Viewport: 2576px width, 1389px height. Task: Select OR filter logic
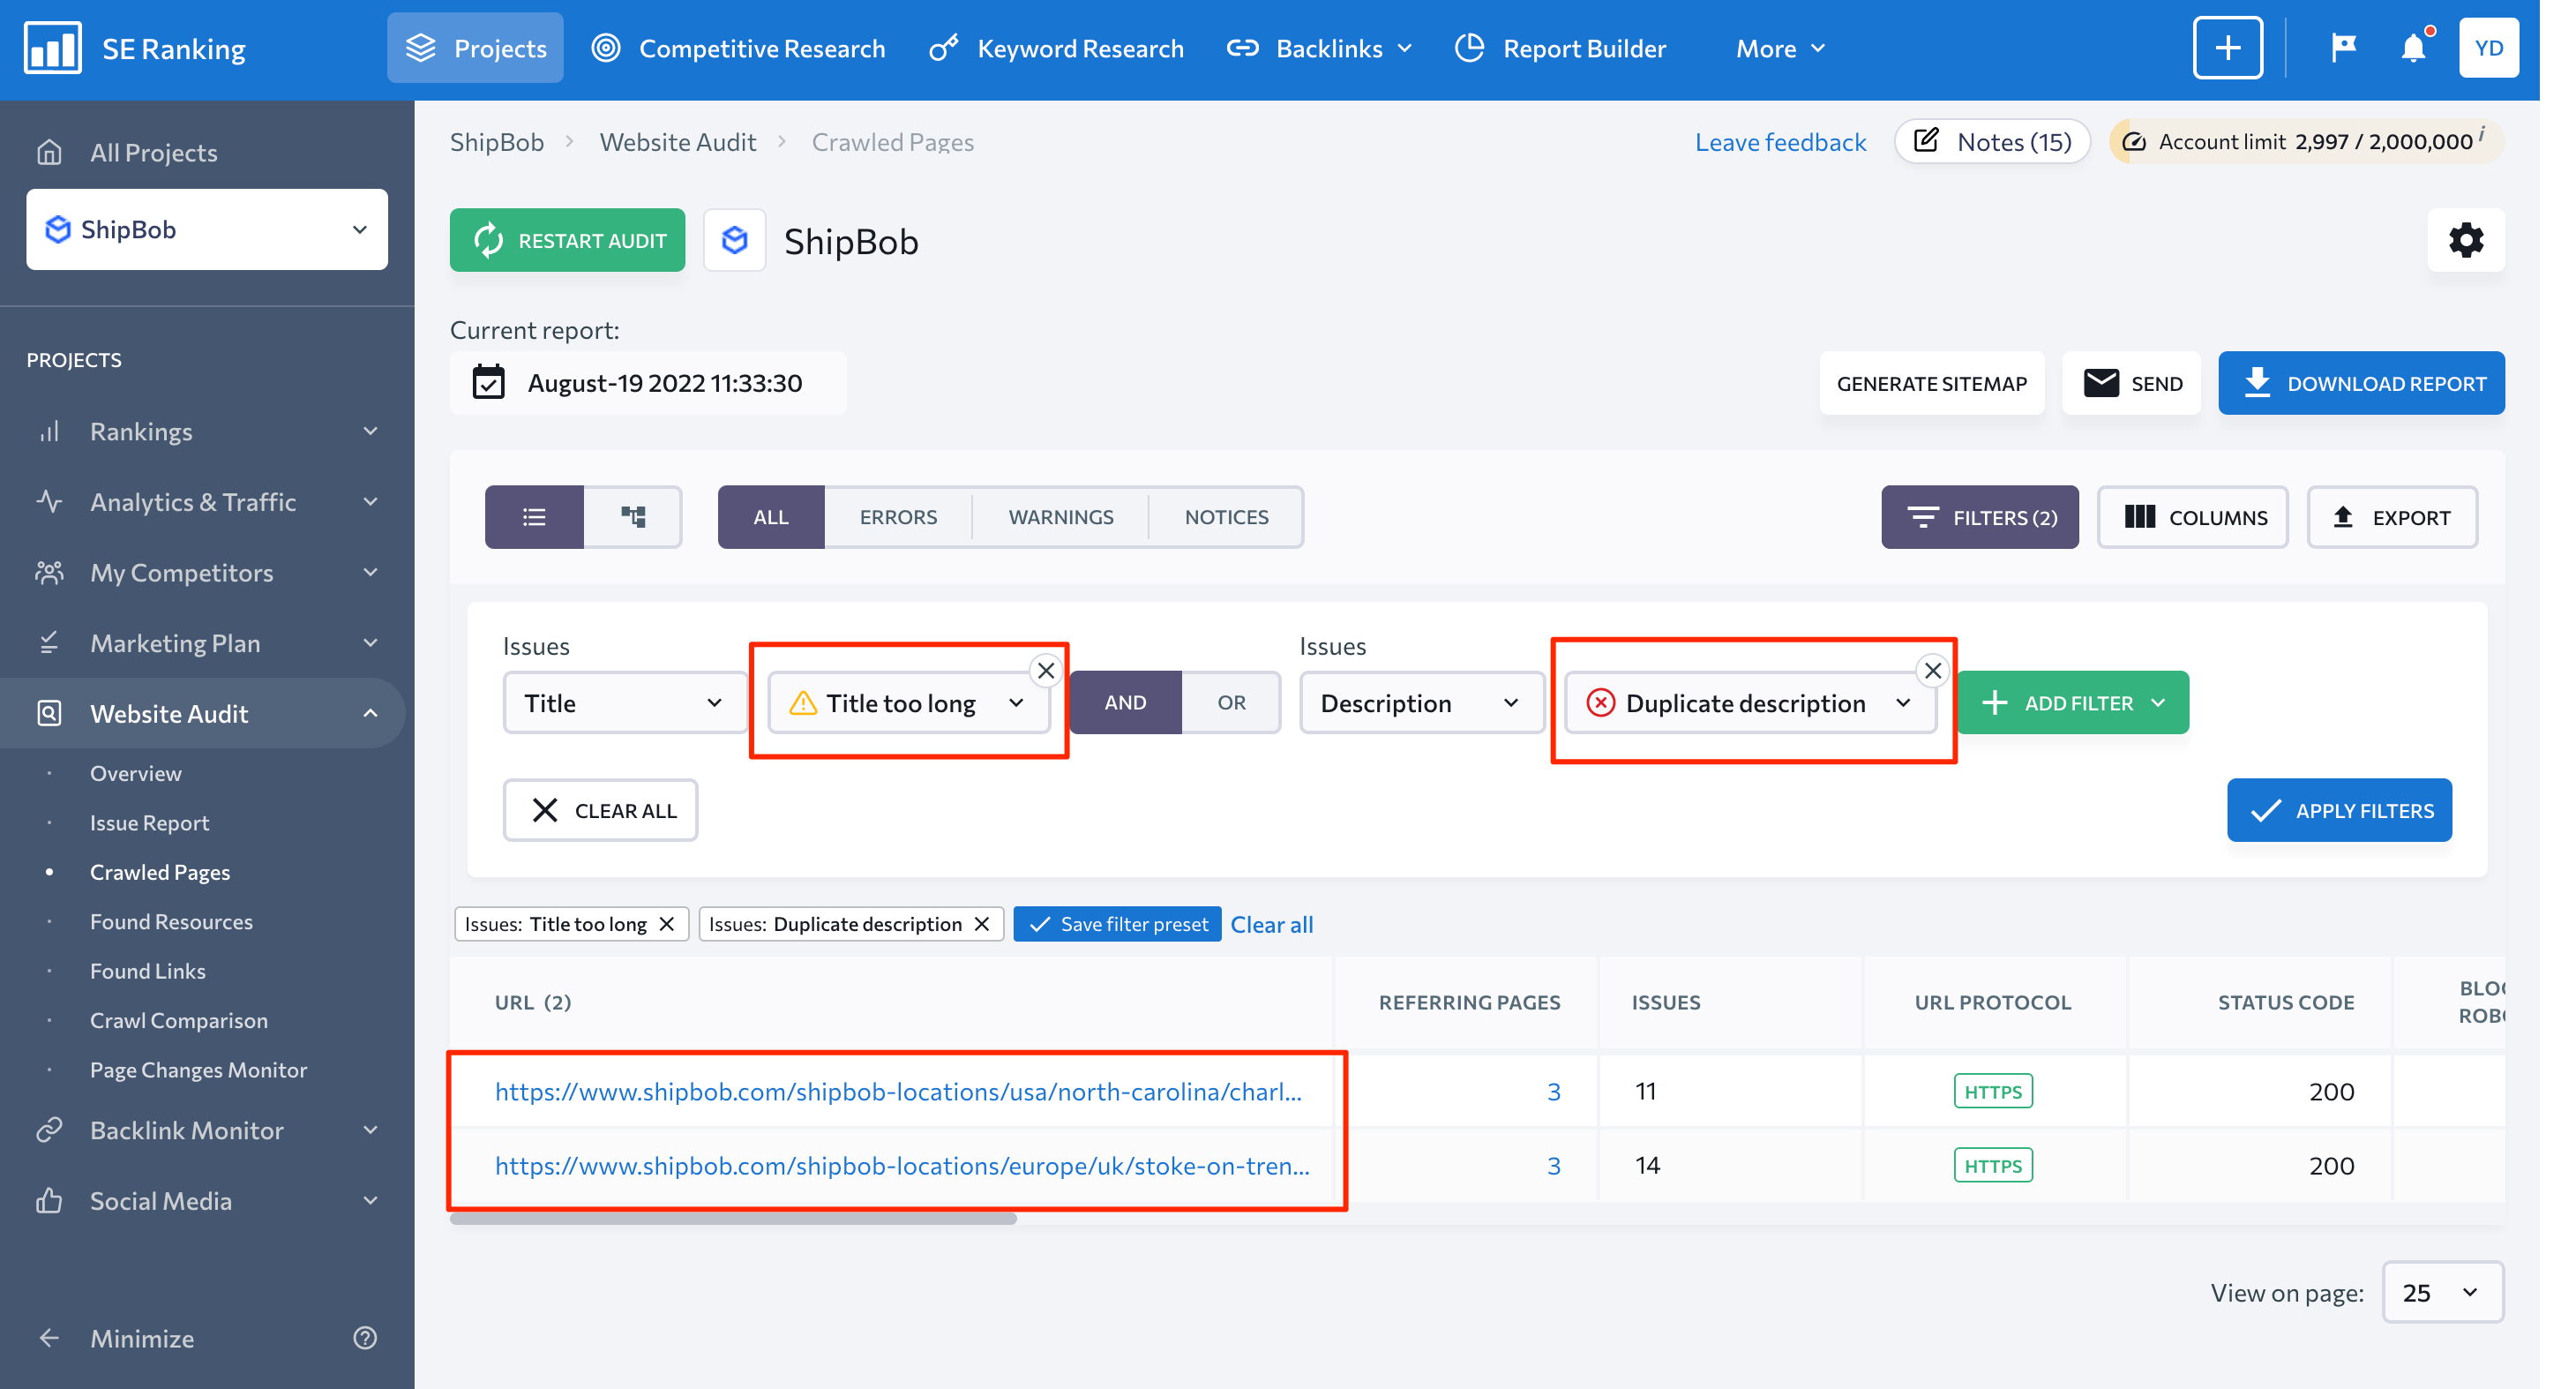coord(1231,702)
